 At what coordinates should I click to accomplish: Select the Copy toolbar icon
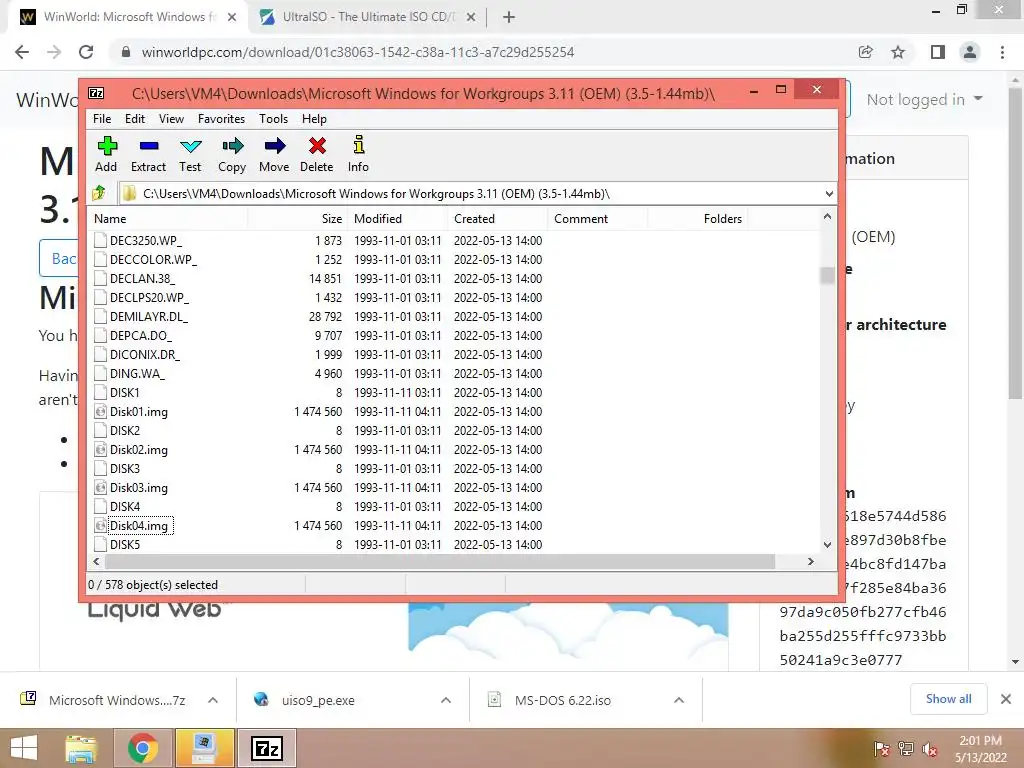[232, 146]
